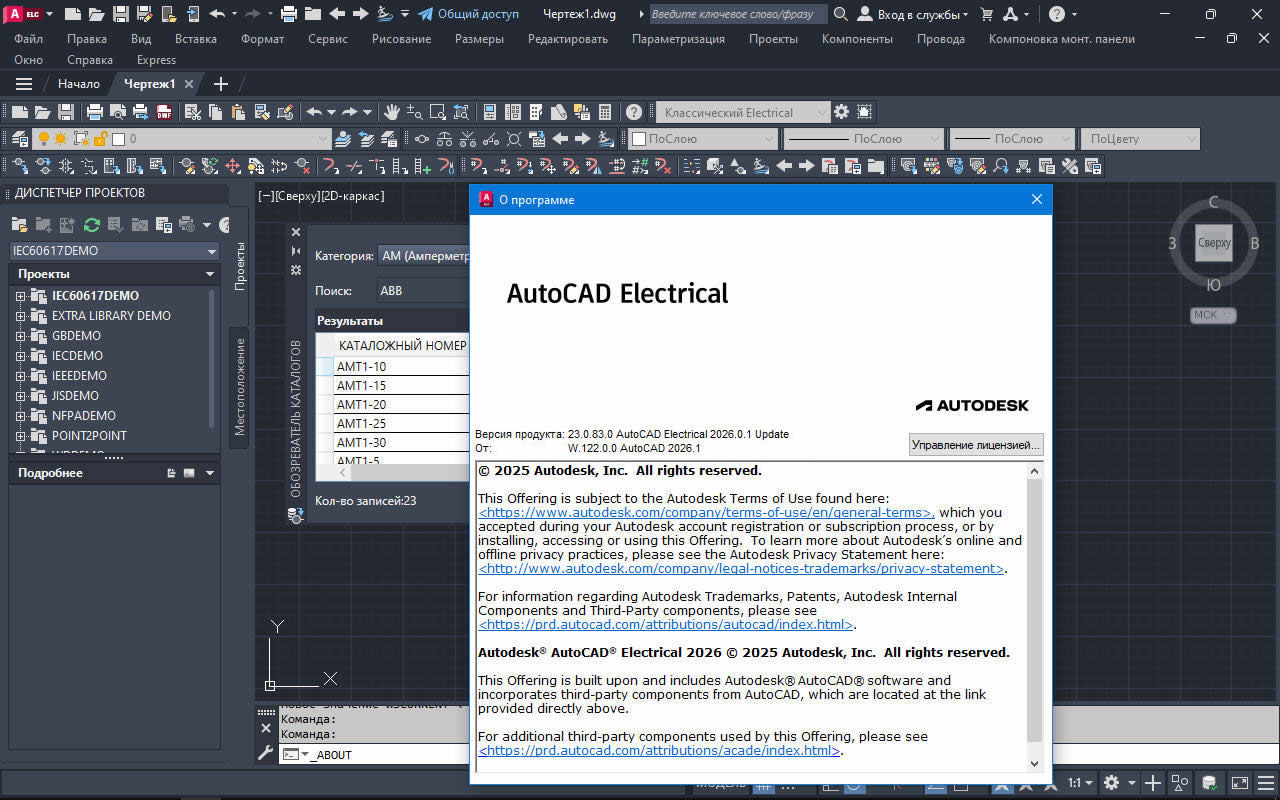Open the Компоненты menu
Screen dimensions: 1280x800
pos(856,38)
